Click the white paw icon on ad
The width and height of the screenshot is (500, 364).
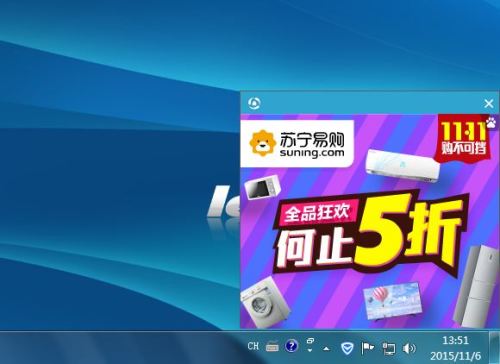tap(491, 122)
